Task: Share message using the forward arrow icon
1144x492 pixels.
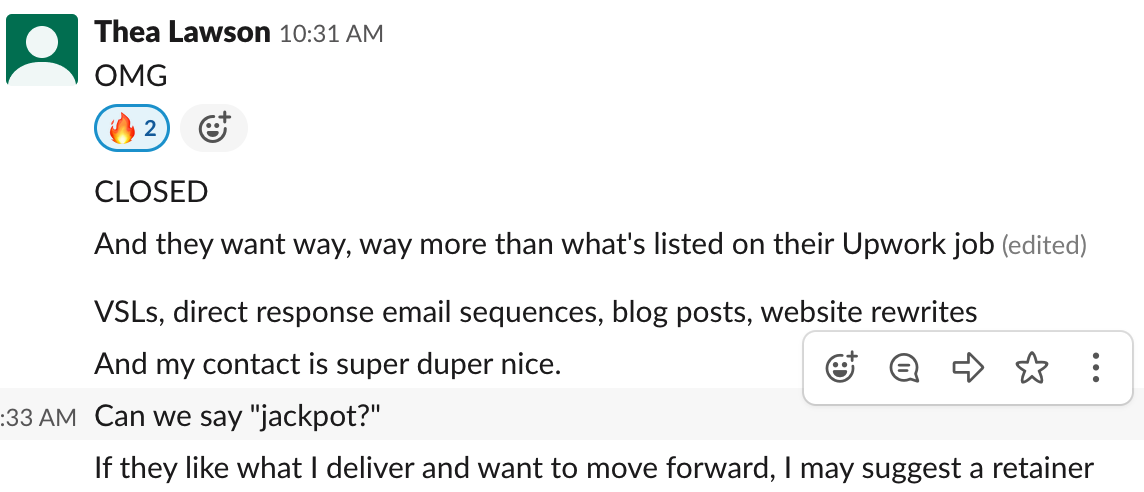Action: (x=968, y=367)
